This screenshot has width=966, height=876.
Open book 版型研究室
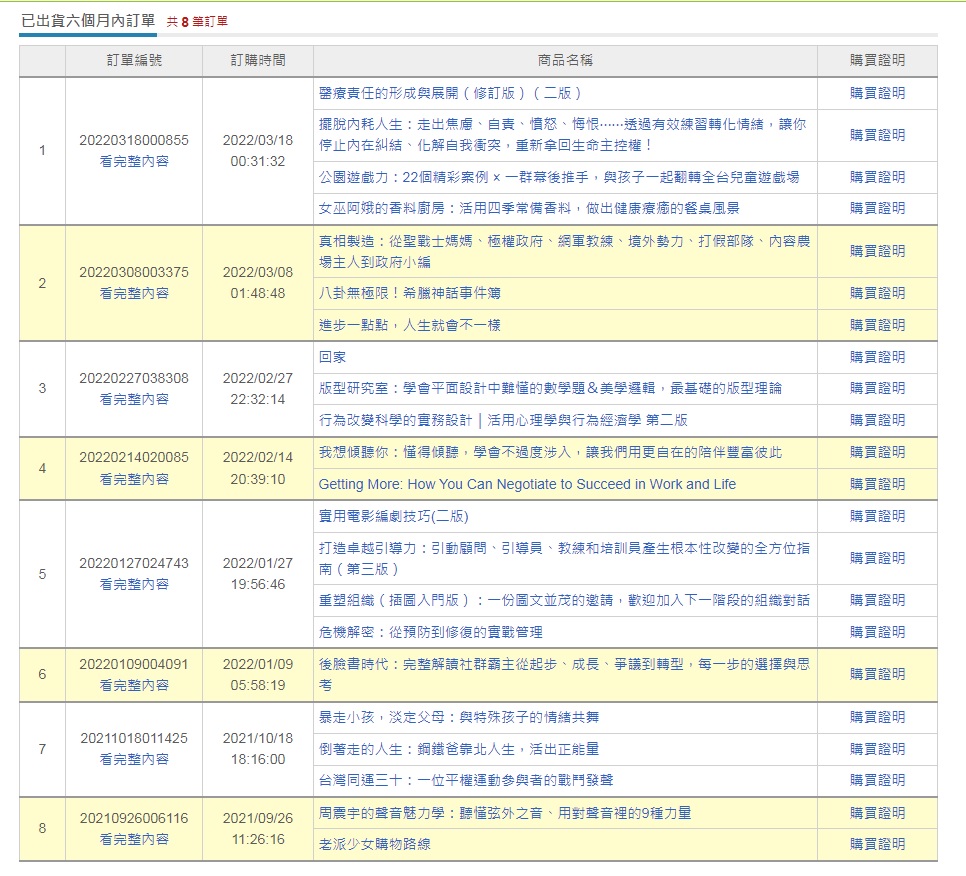[550, 388]
